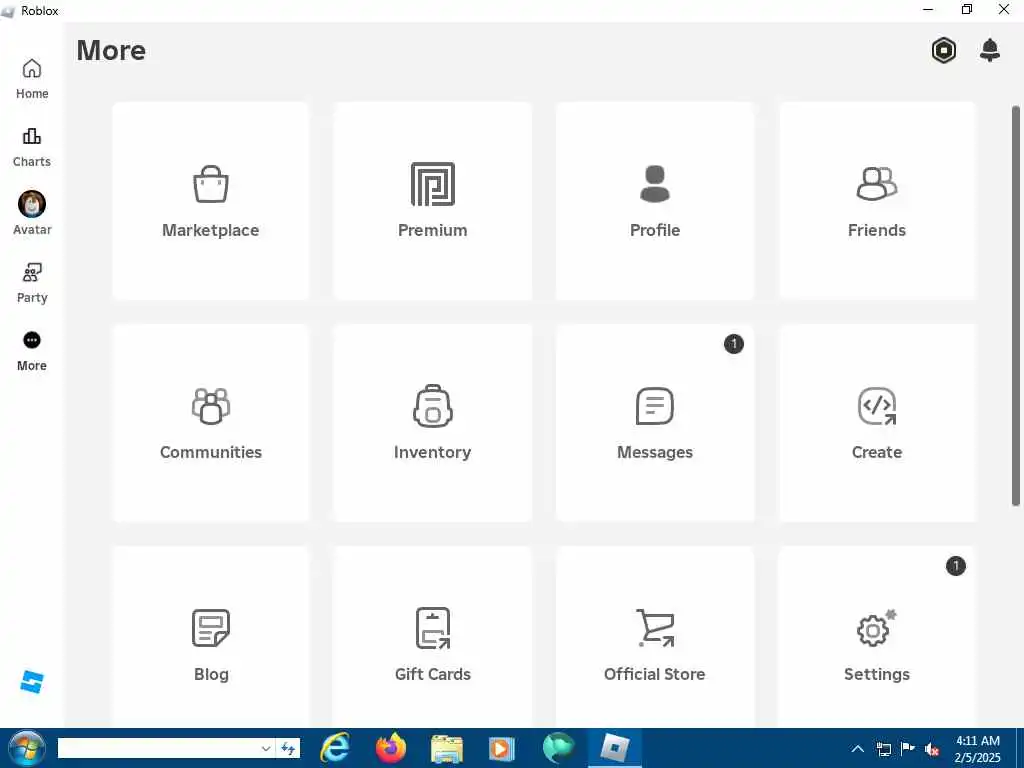Open the Messages tile

tap(654, 423)
